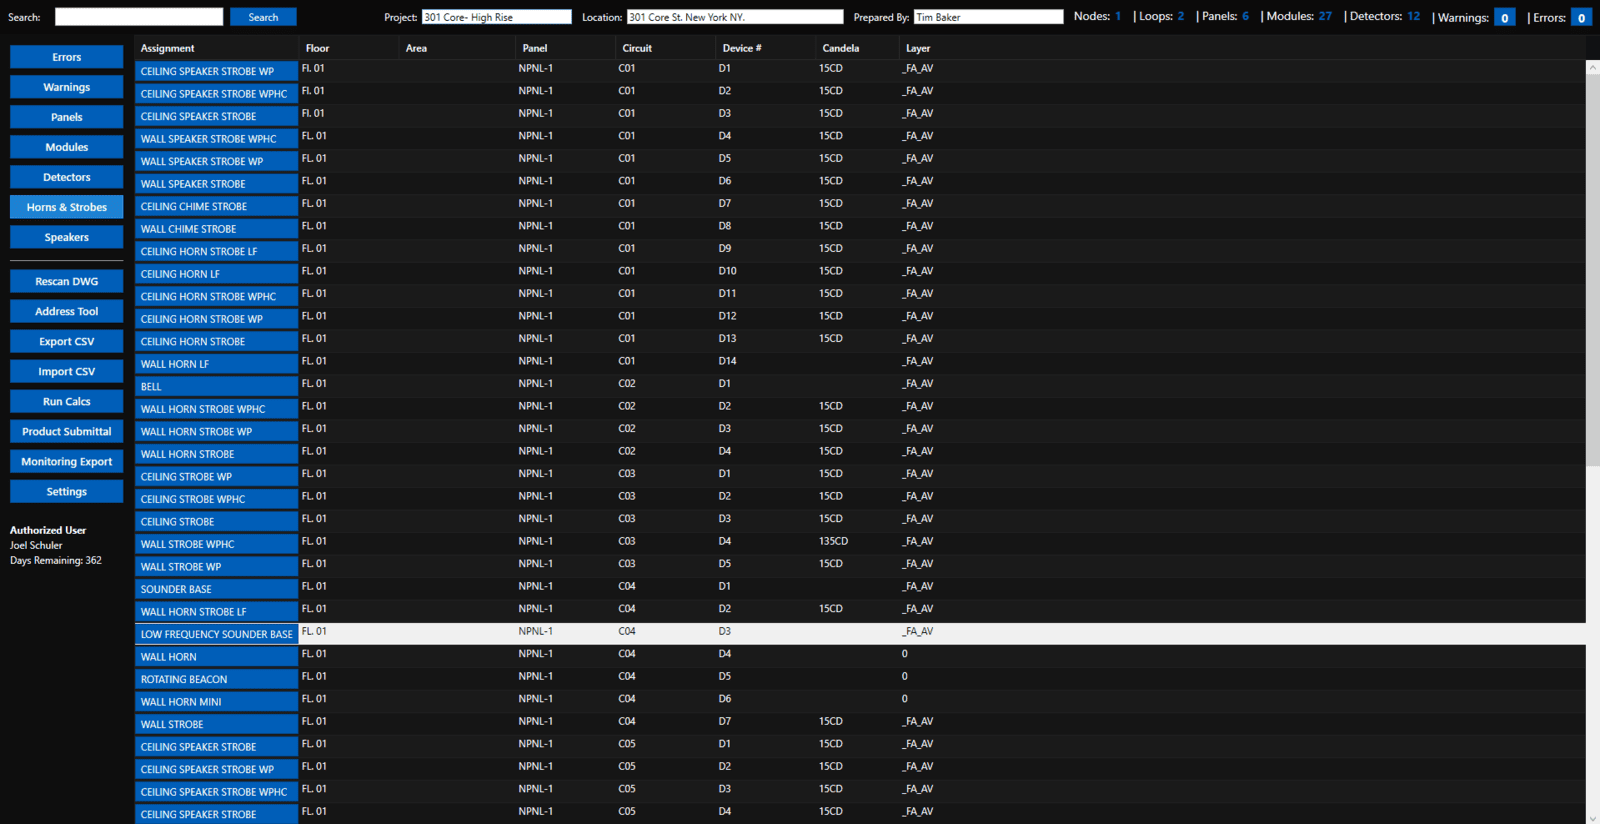
Task: Sort by the Candela column header
Action: tap(840, 48)
